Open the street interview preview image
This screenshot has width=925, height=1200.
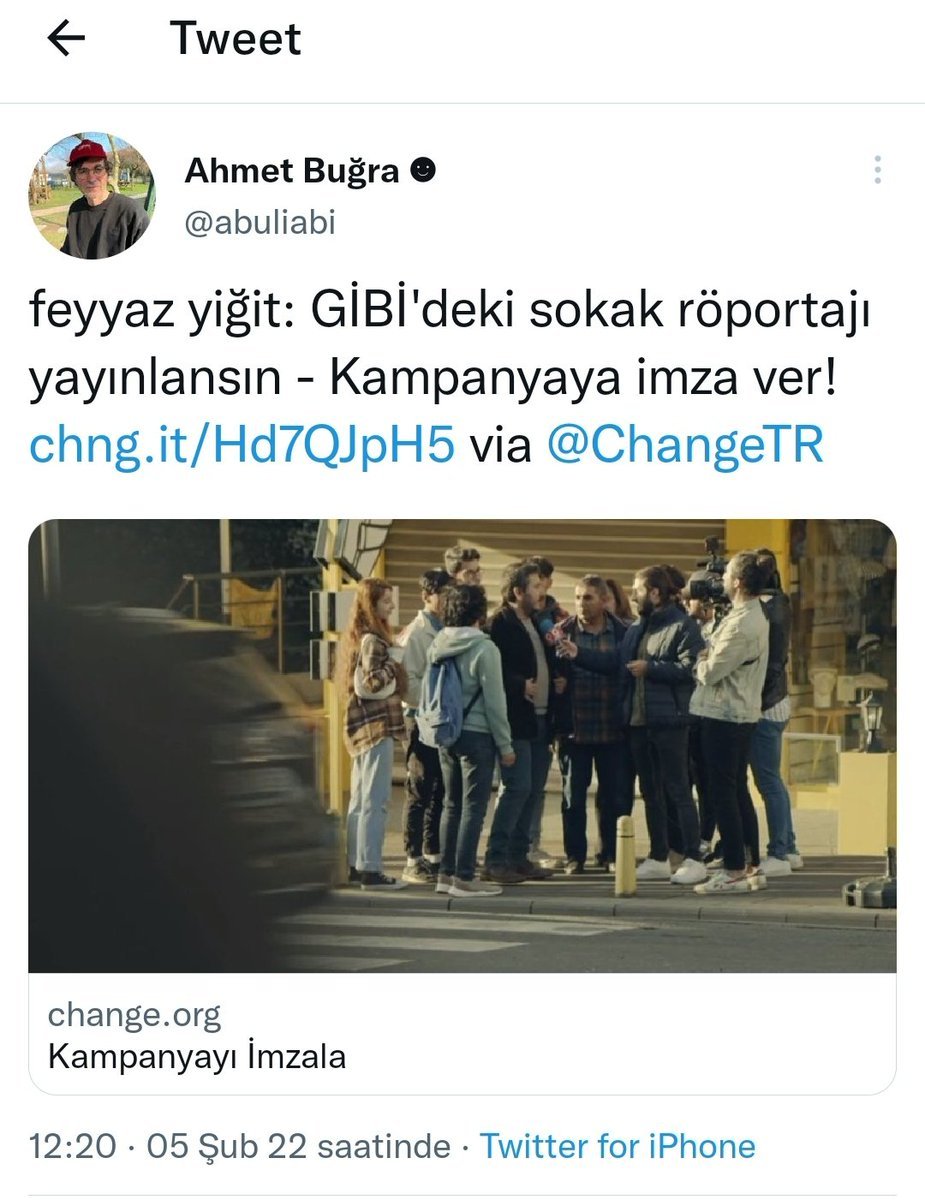(x=462, y=746)
